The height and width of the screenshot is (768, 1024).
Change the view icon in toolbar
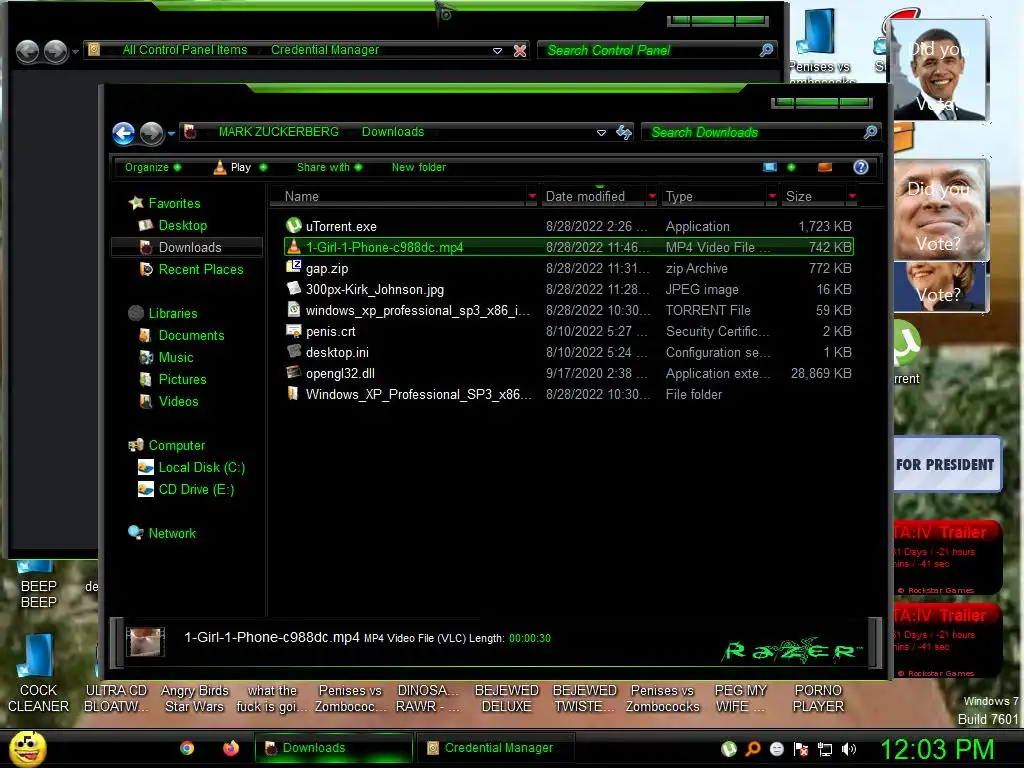(770, 167)
